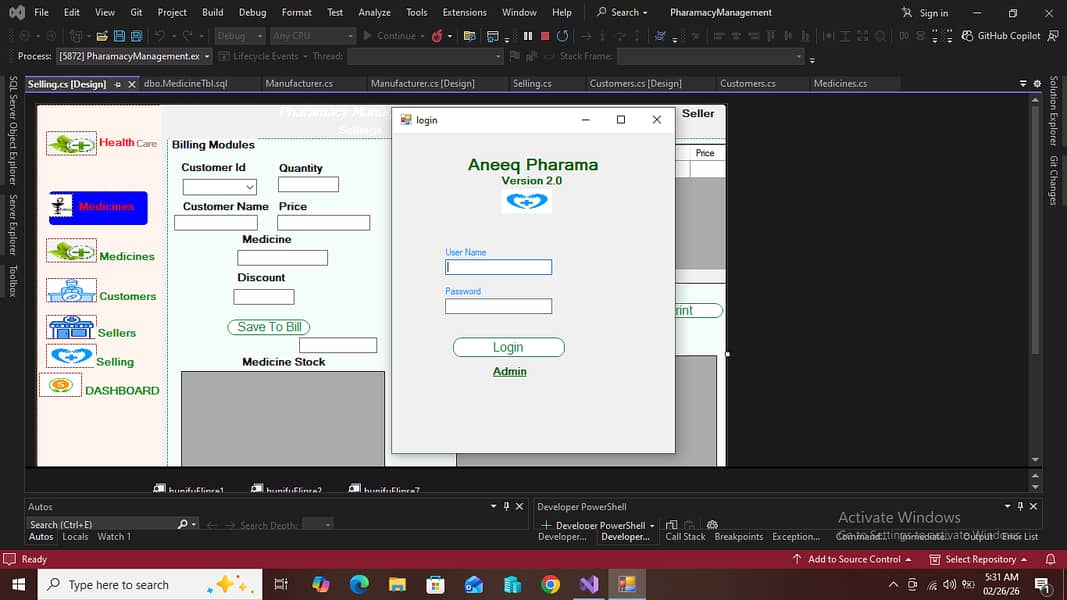Click the Password input field
The height and width of the screenshot is (600, 1067).
(497, 306)
